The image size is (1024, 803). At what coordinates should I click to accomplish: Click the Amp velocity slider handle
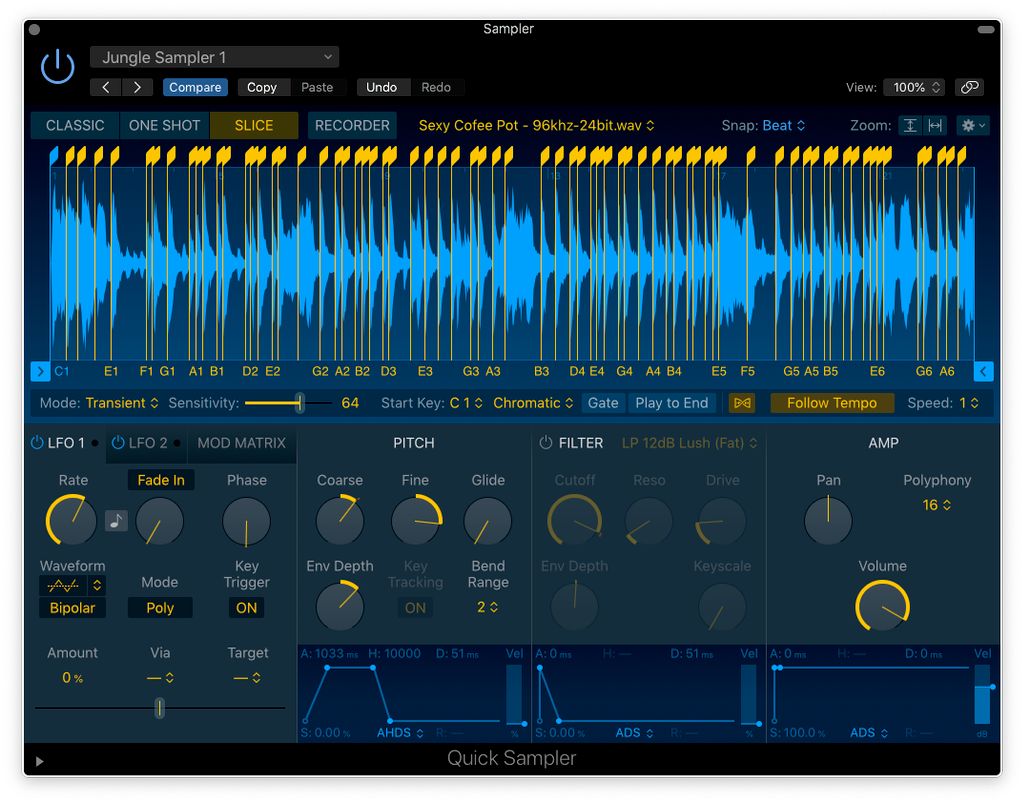click(992, 687)
